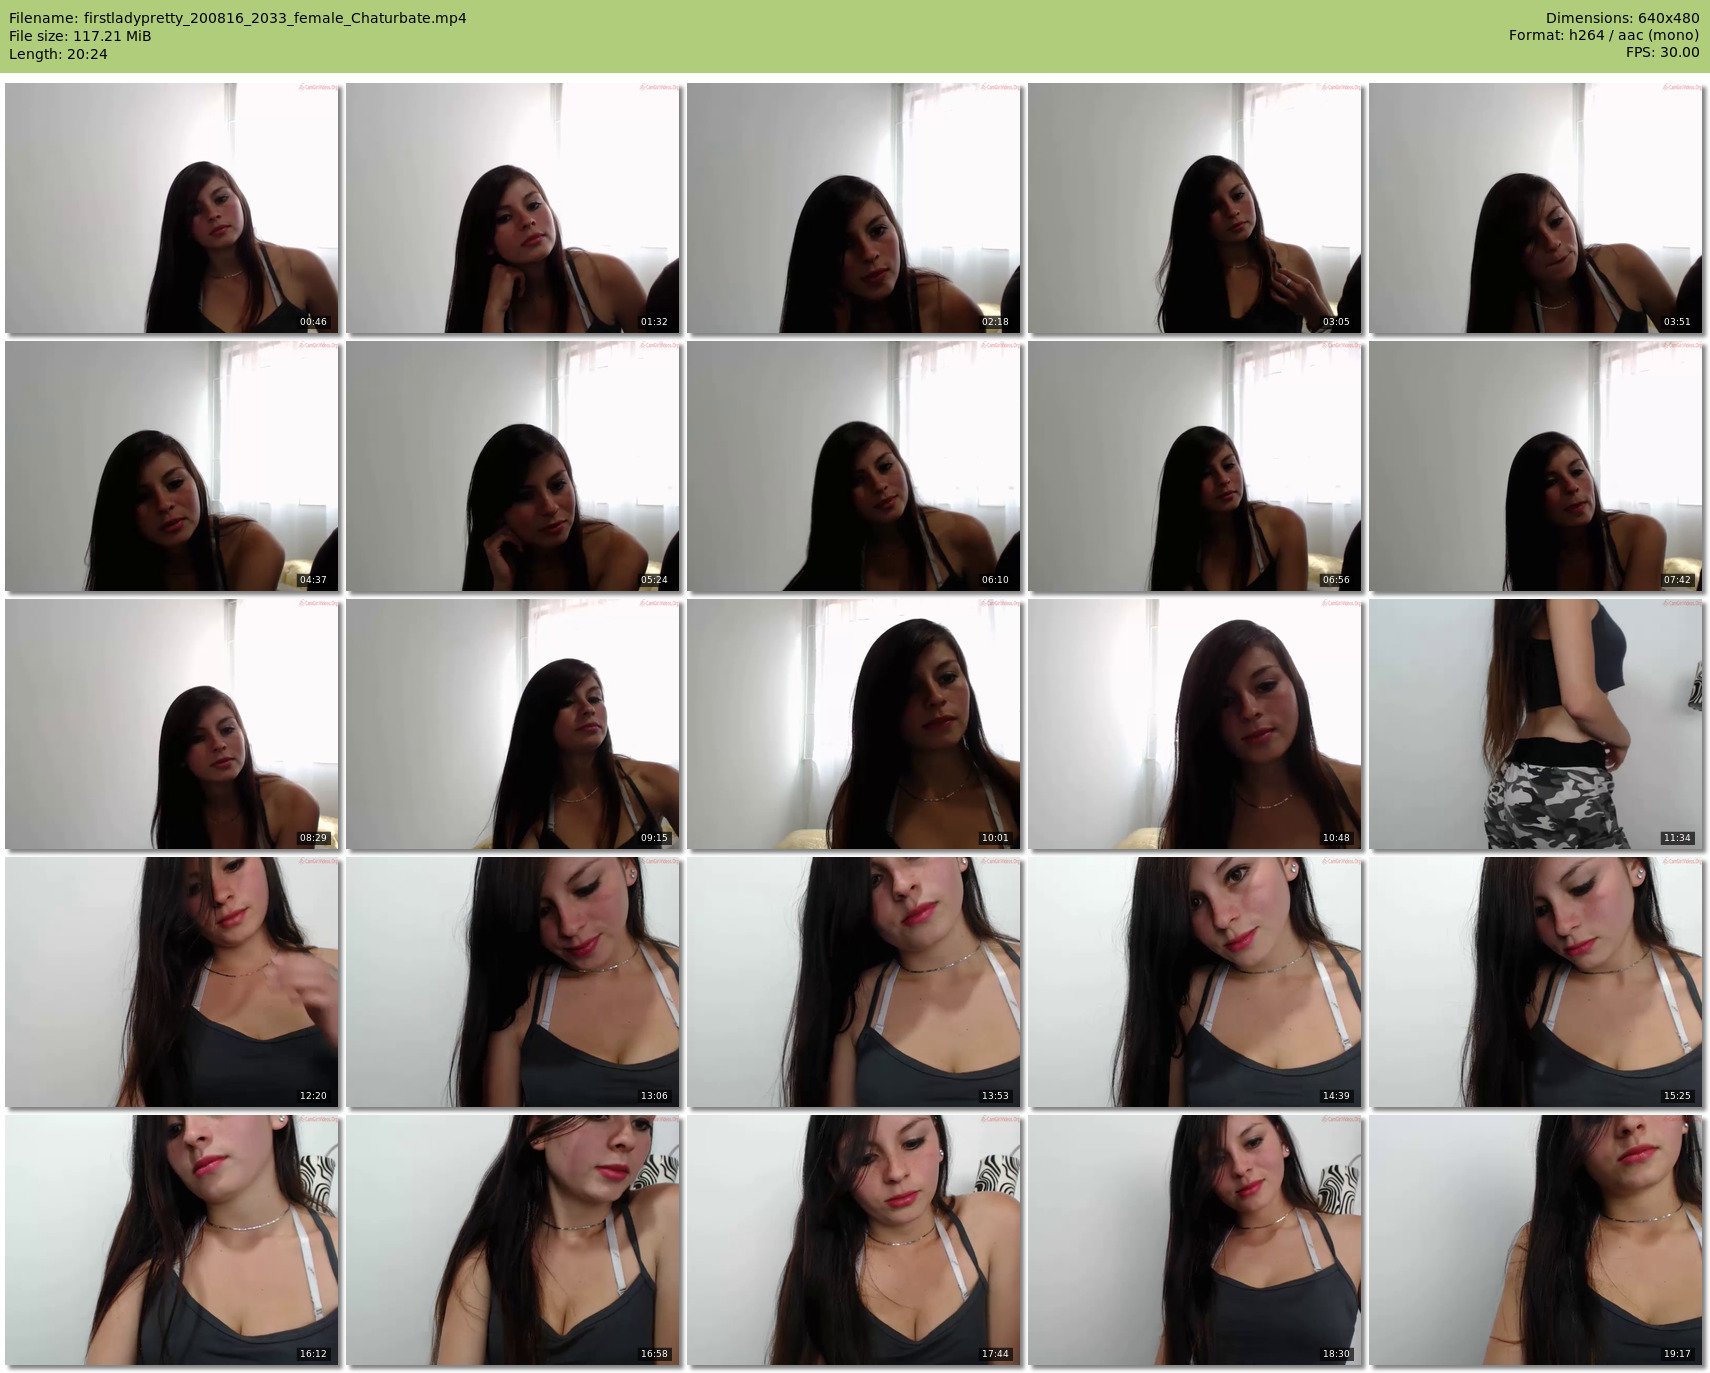Viewport: 1710px width, 1373px height.
Task: Click the Dimensions 640x480 text
Action: tap(1622, 18)
